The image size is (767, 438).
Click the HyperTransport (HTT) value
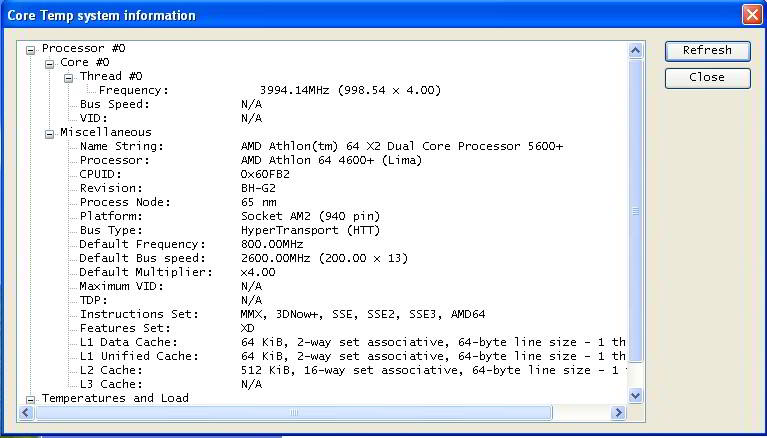click(x=311, y=230)
